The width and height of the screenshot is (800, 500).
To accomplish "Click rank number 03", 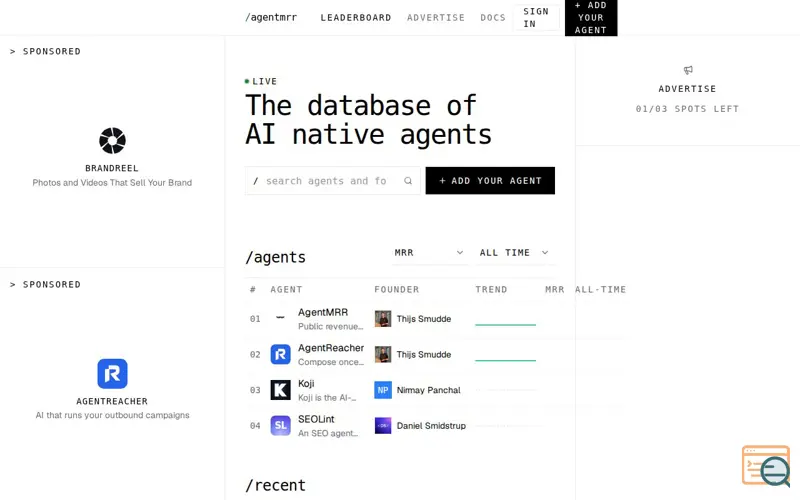I will 255,390.
